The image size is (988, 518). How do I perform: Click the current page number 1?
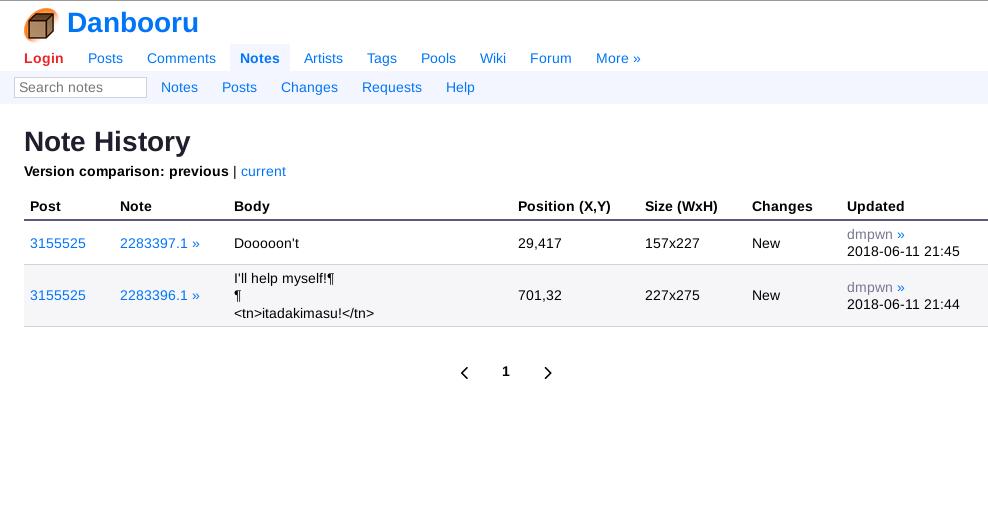tap(505, 372)
